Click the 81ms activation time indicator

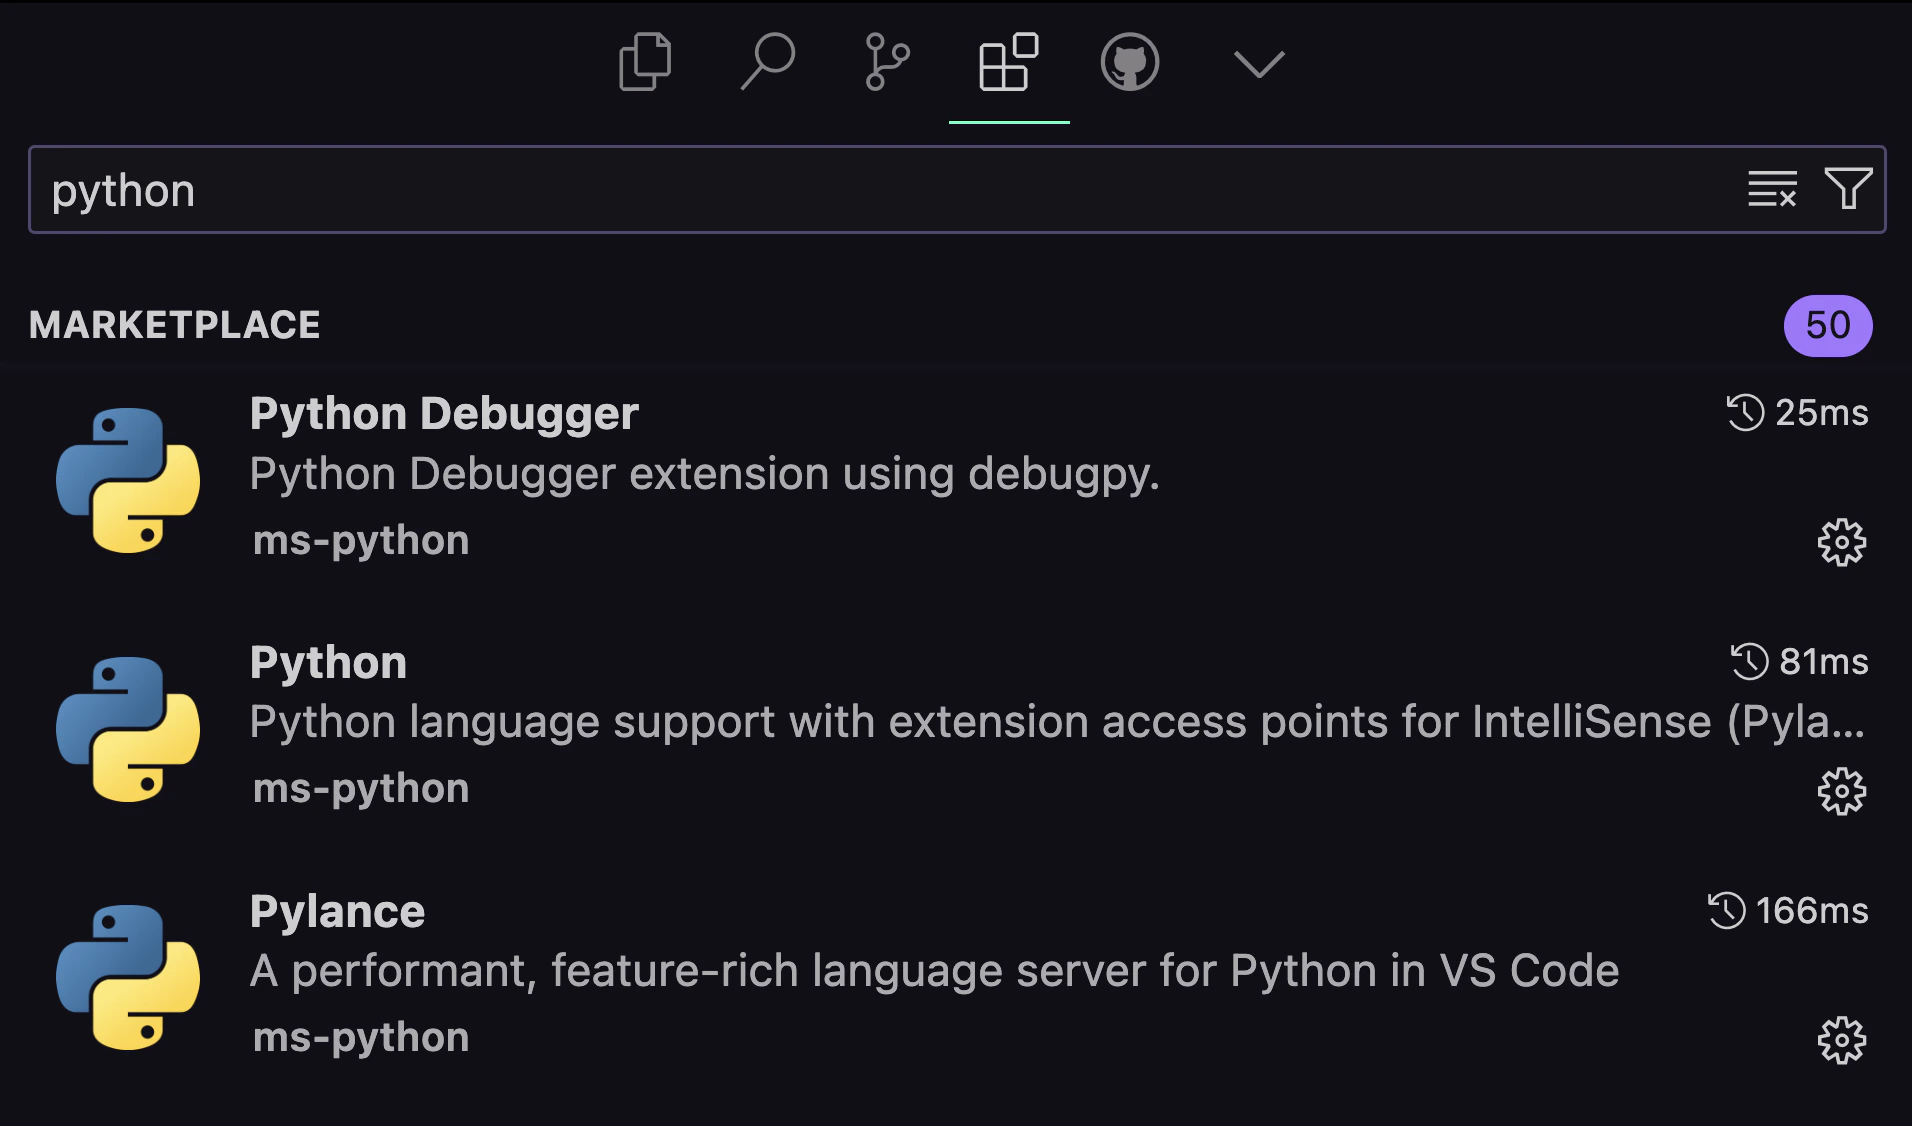click(1799, 661)
